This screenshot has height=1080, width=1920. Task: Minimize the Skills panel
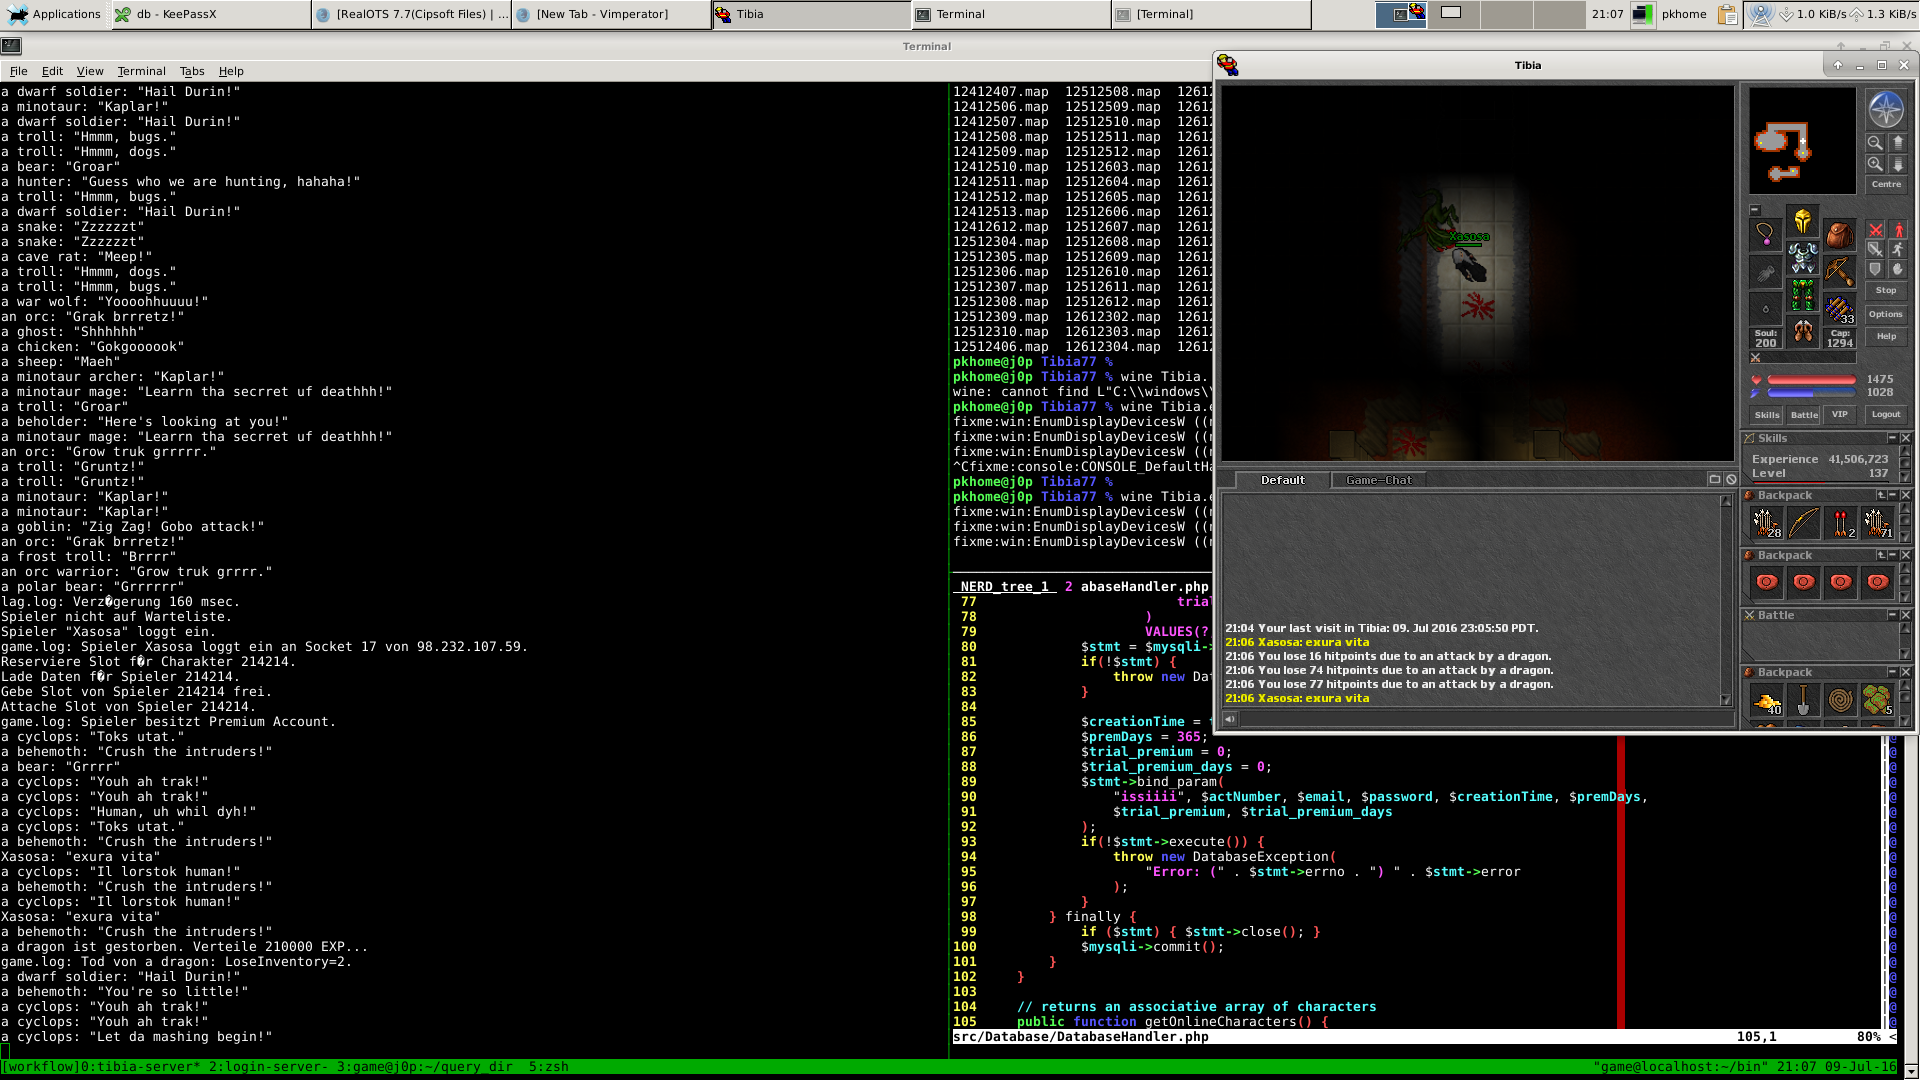[x=1892, y=438]
